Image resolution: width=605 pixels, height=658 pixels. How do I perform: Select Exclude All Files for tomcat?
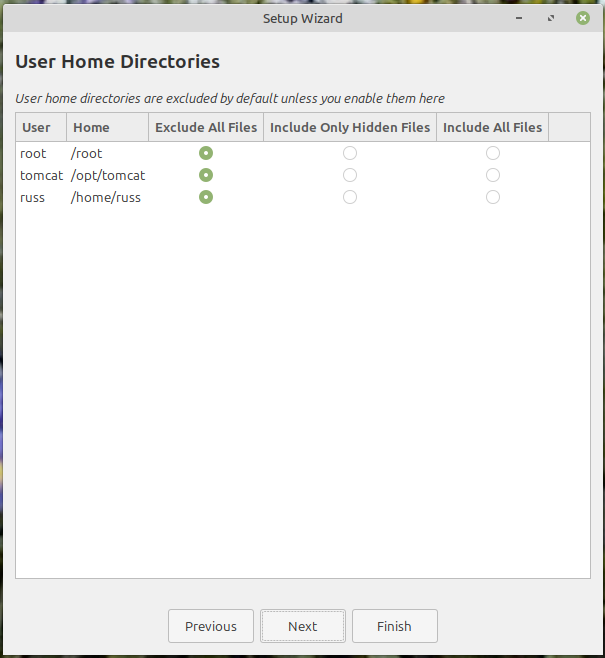pyautogui.click(x=206, y=175)
